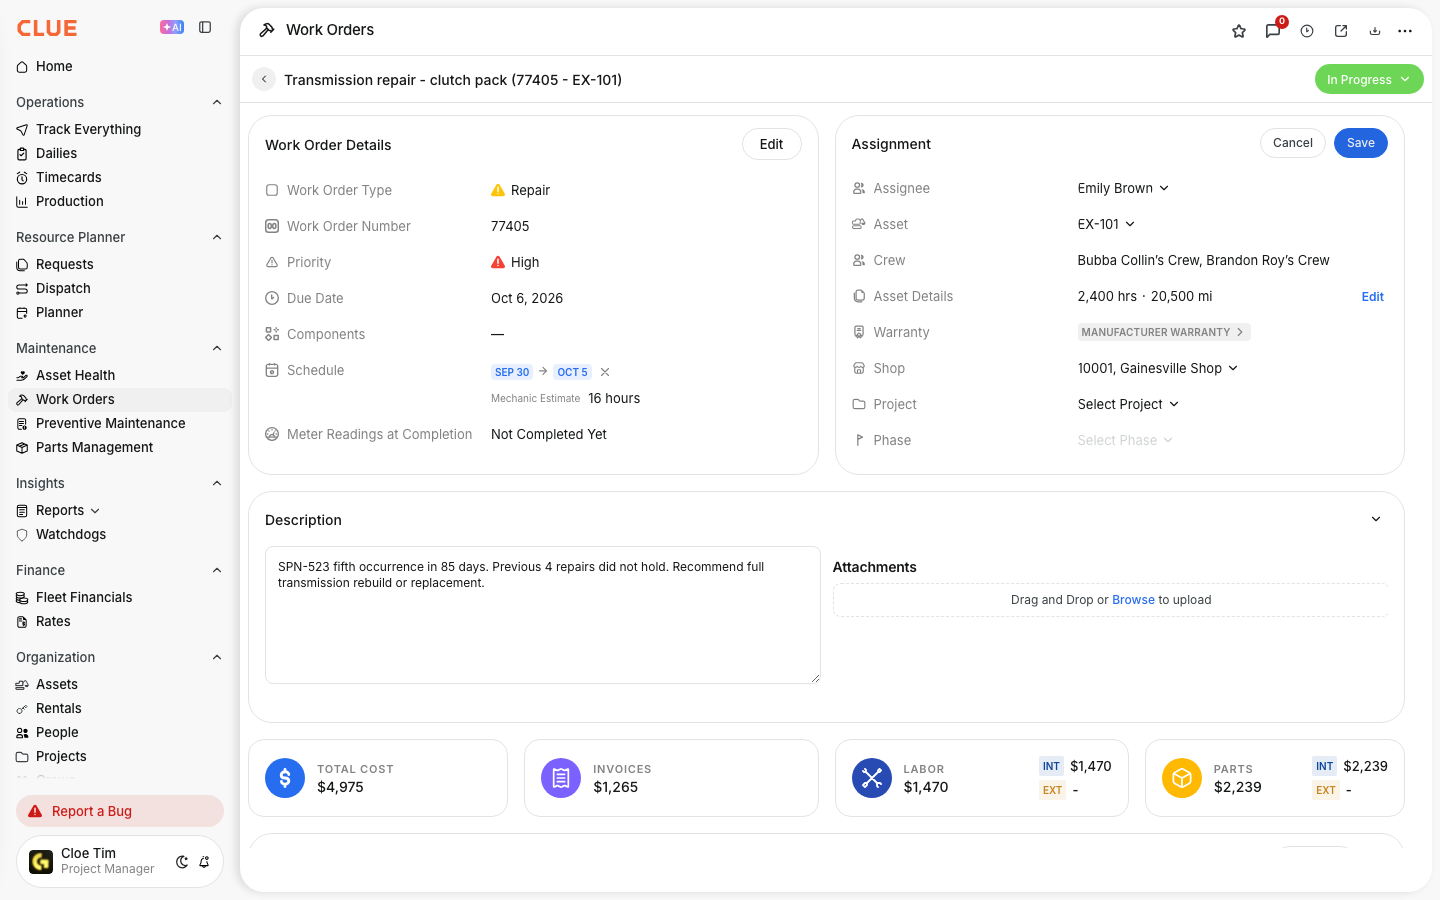The image size is (1440, 900).
Task: Collapse the Organization sidebar group
Action: point(217,657)
